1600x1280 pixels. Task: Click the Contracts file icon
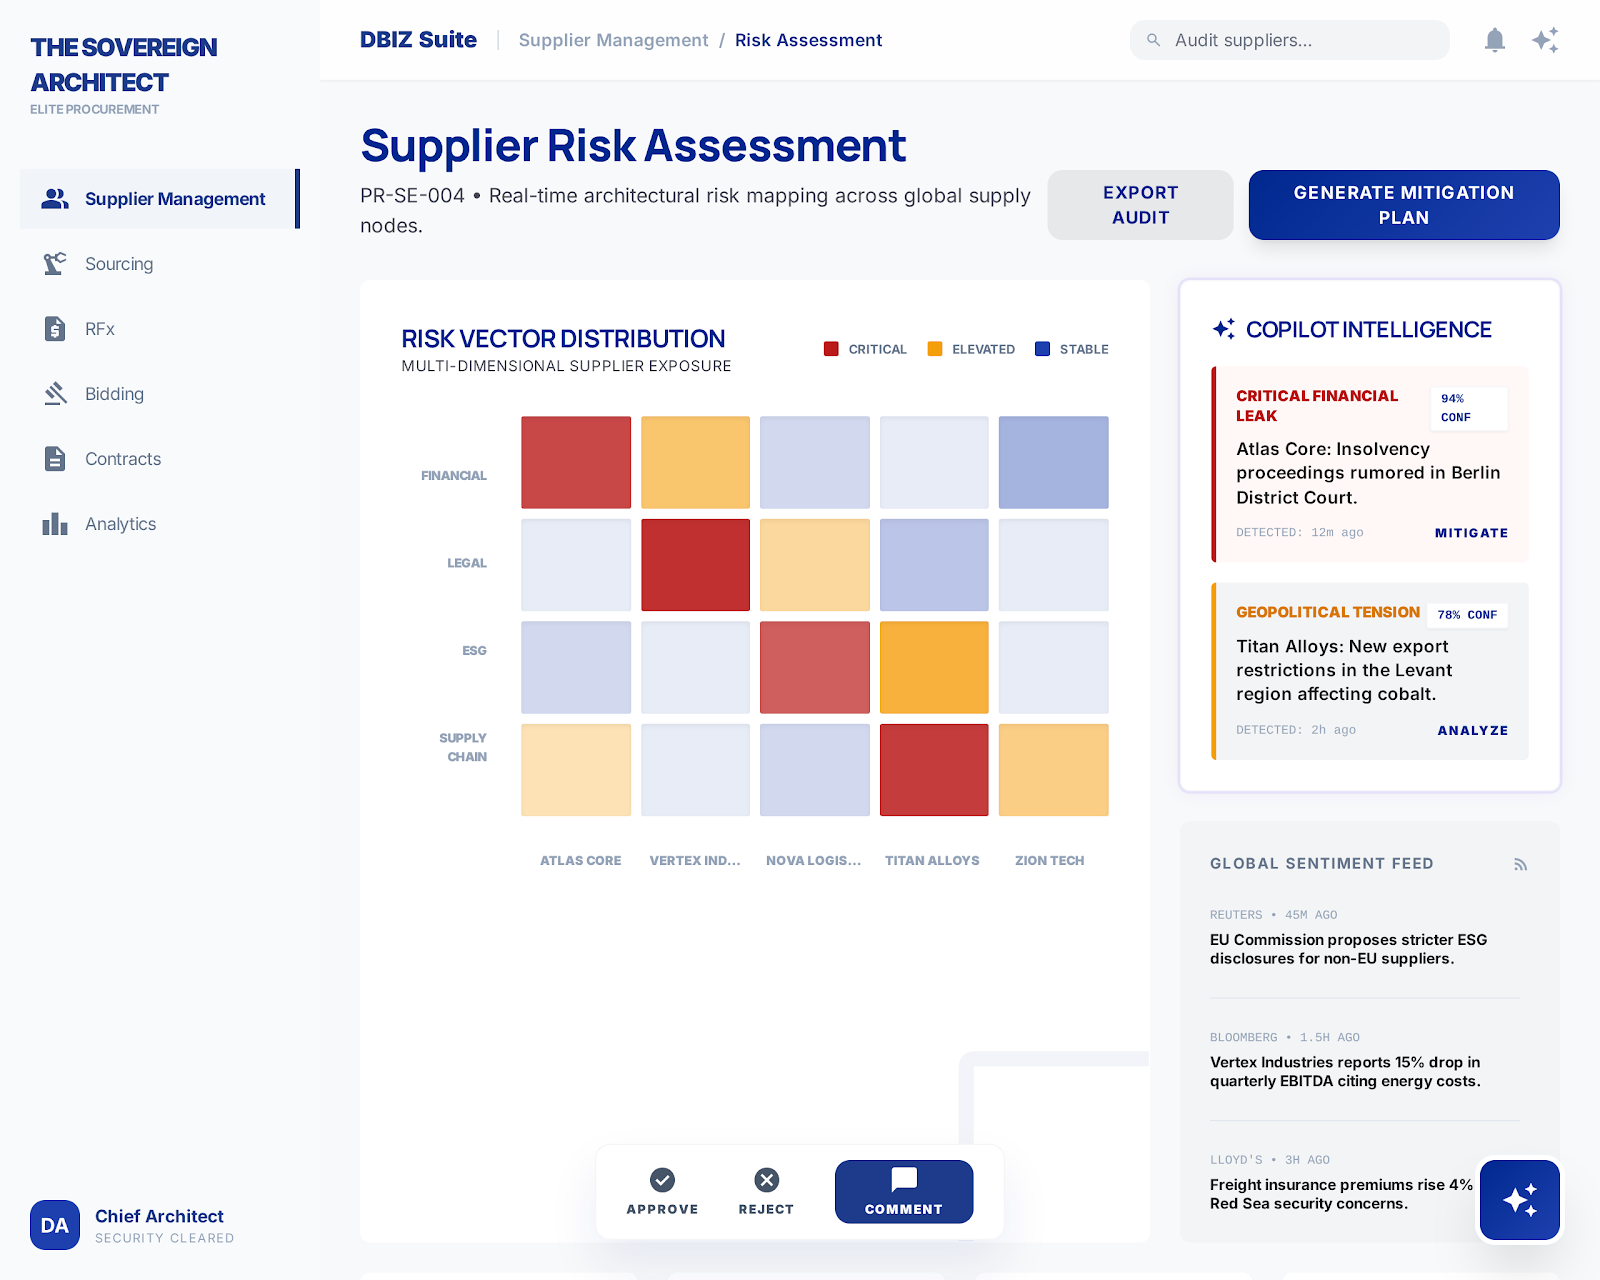coord(55,459)
